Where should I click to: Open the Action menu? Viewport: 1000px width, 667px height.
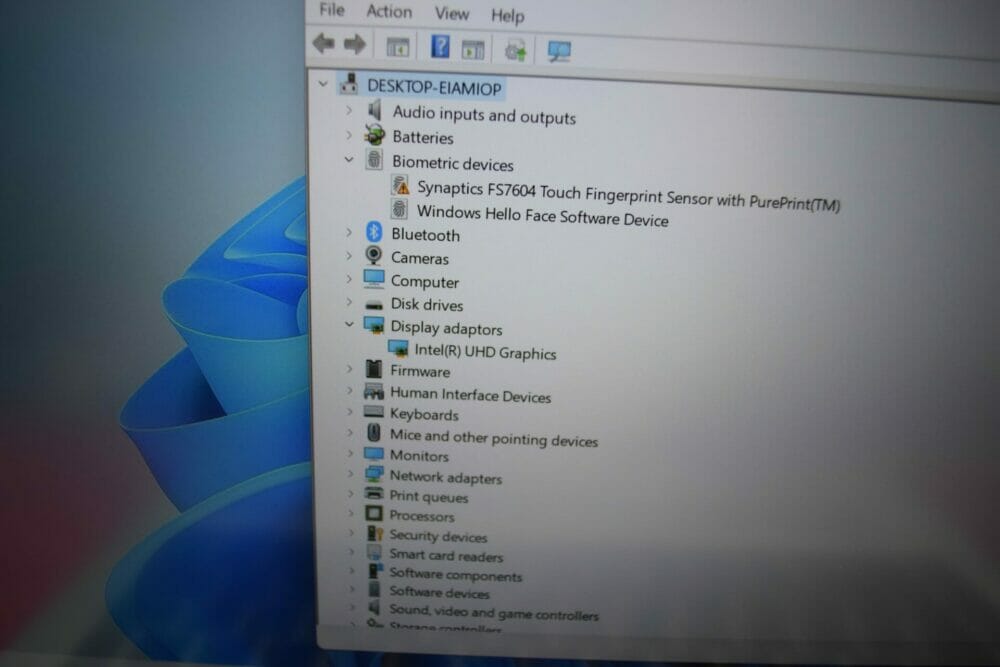[x=389, y=12]
